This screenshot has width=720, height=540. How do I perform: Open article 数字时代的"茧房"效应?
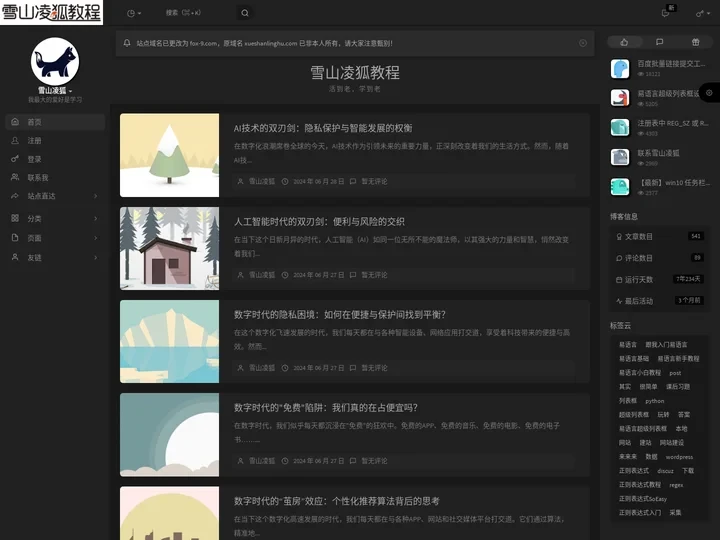click(337, 501)
